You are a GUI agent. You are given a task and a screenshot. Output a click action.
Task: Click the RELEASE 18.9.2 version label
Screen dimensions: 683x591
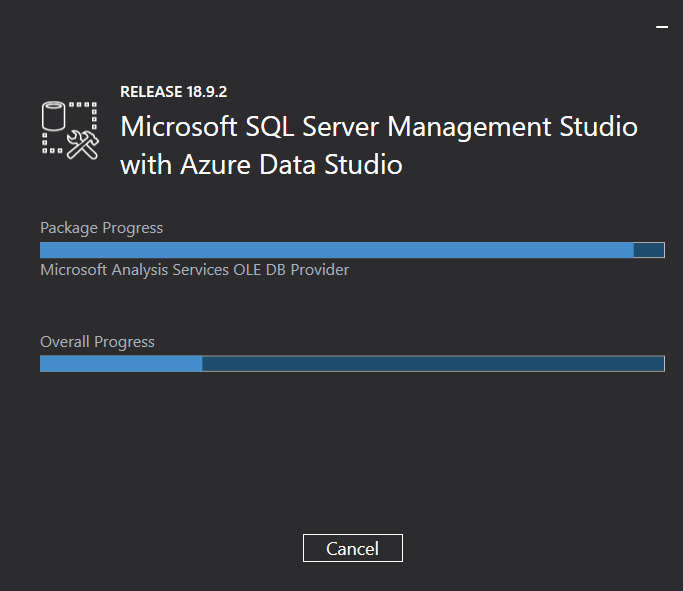tap(173, 92)
